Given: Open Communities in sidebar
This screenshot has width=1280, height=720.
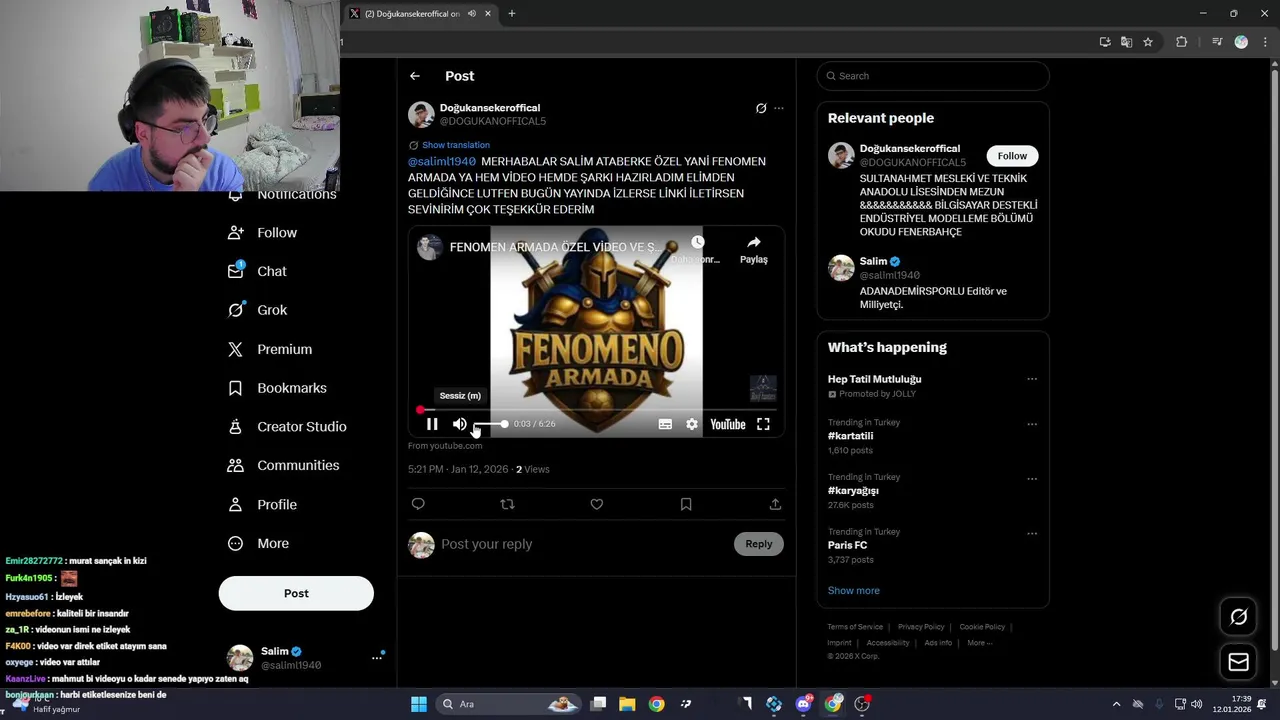Looking at the screenshot, I should coord(283,465).
